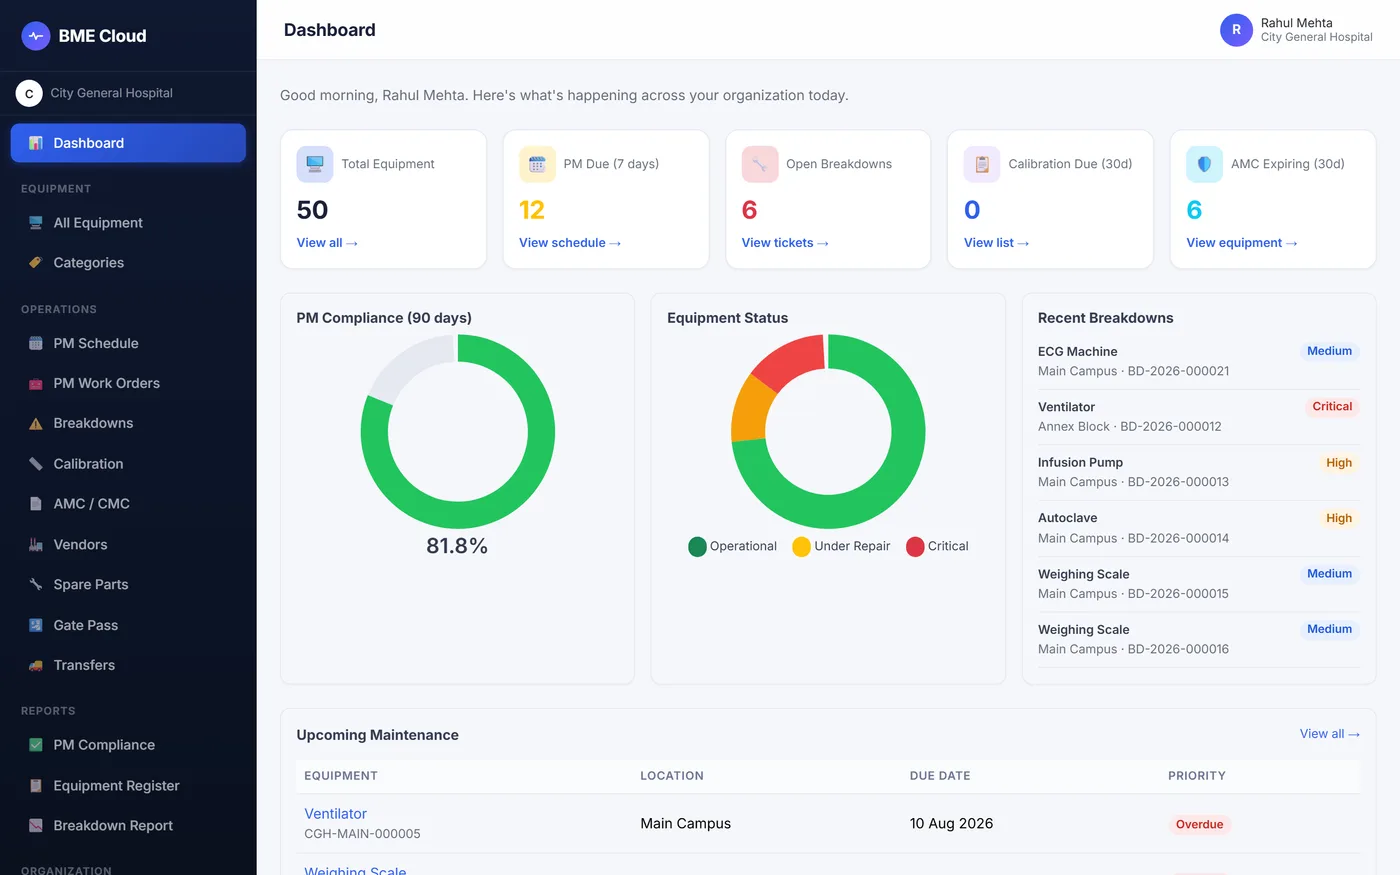Select Spare Parts from sidebar
The width and height of the screenshot is (1400, 875).
128,585
